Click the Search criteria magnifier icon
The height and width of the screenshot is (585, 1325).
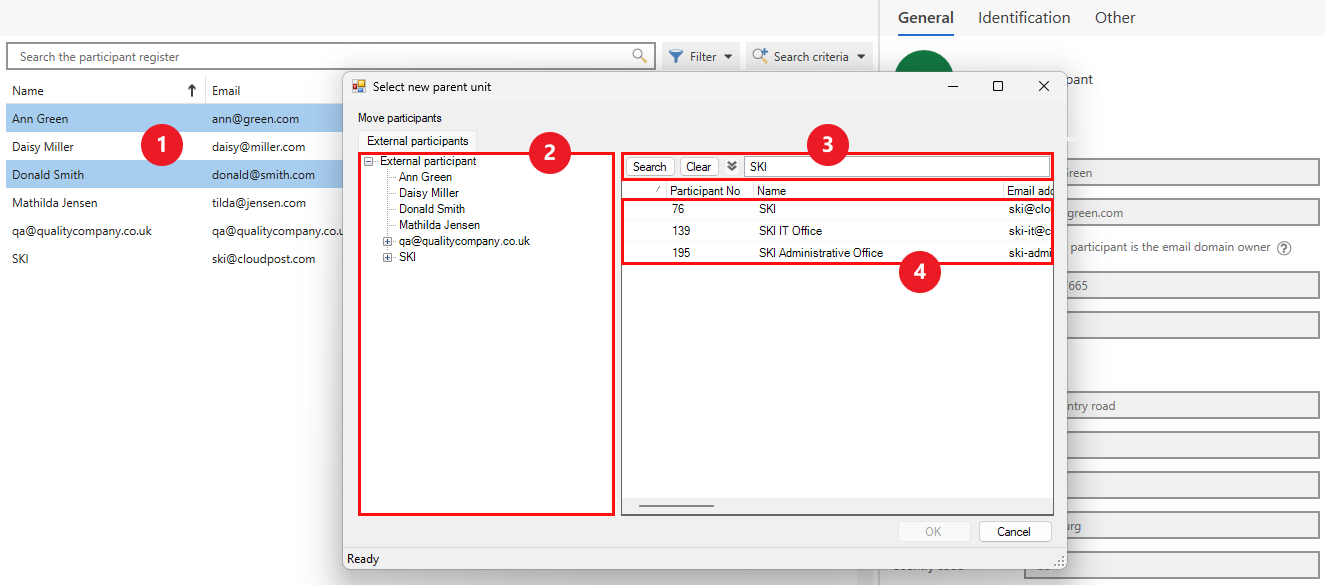click(x=760, y=57)
